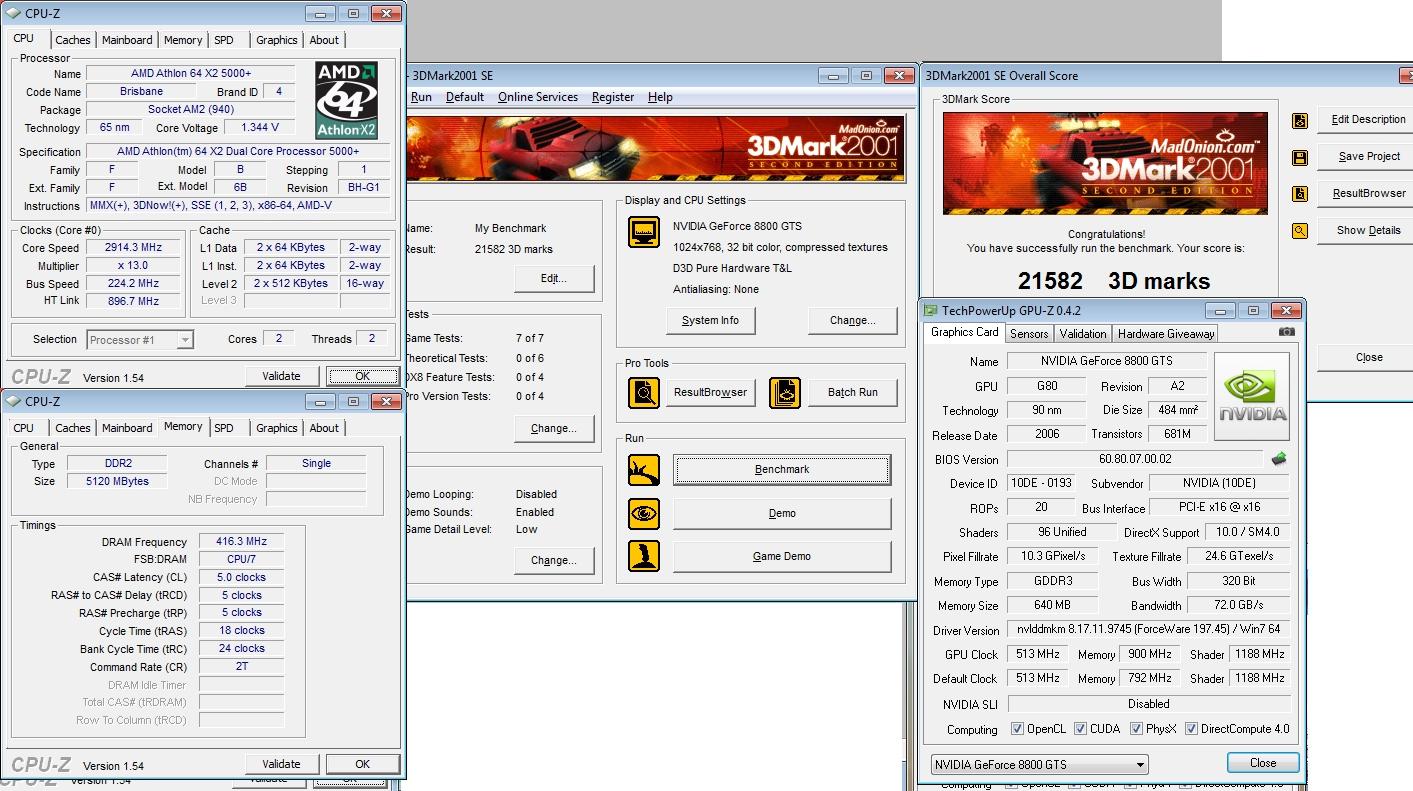Click the Batch Run button
Image resolution: width=1413 pixels, height=791 pixels.
coord(852,392)
